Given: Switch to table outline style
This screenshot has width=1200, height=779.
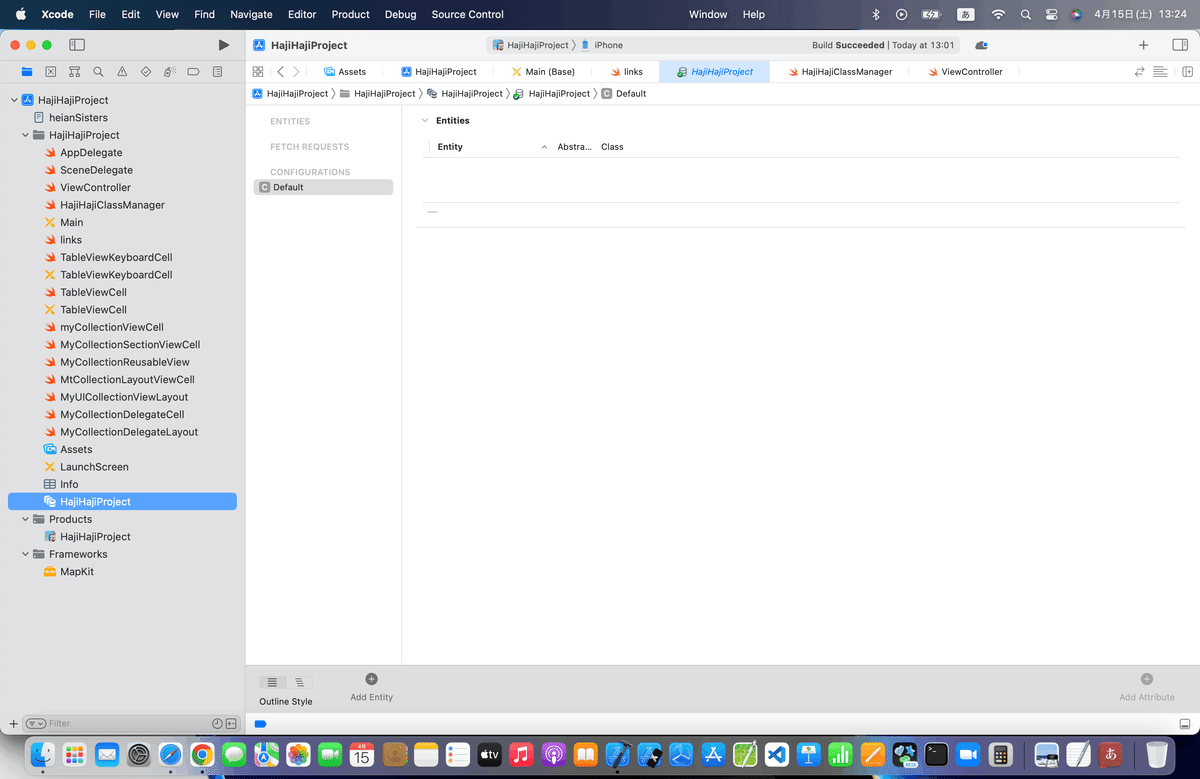Looking at the screenshot, I should [x=272, y=682].
